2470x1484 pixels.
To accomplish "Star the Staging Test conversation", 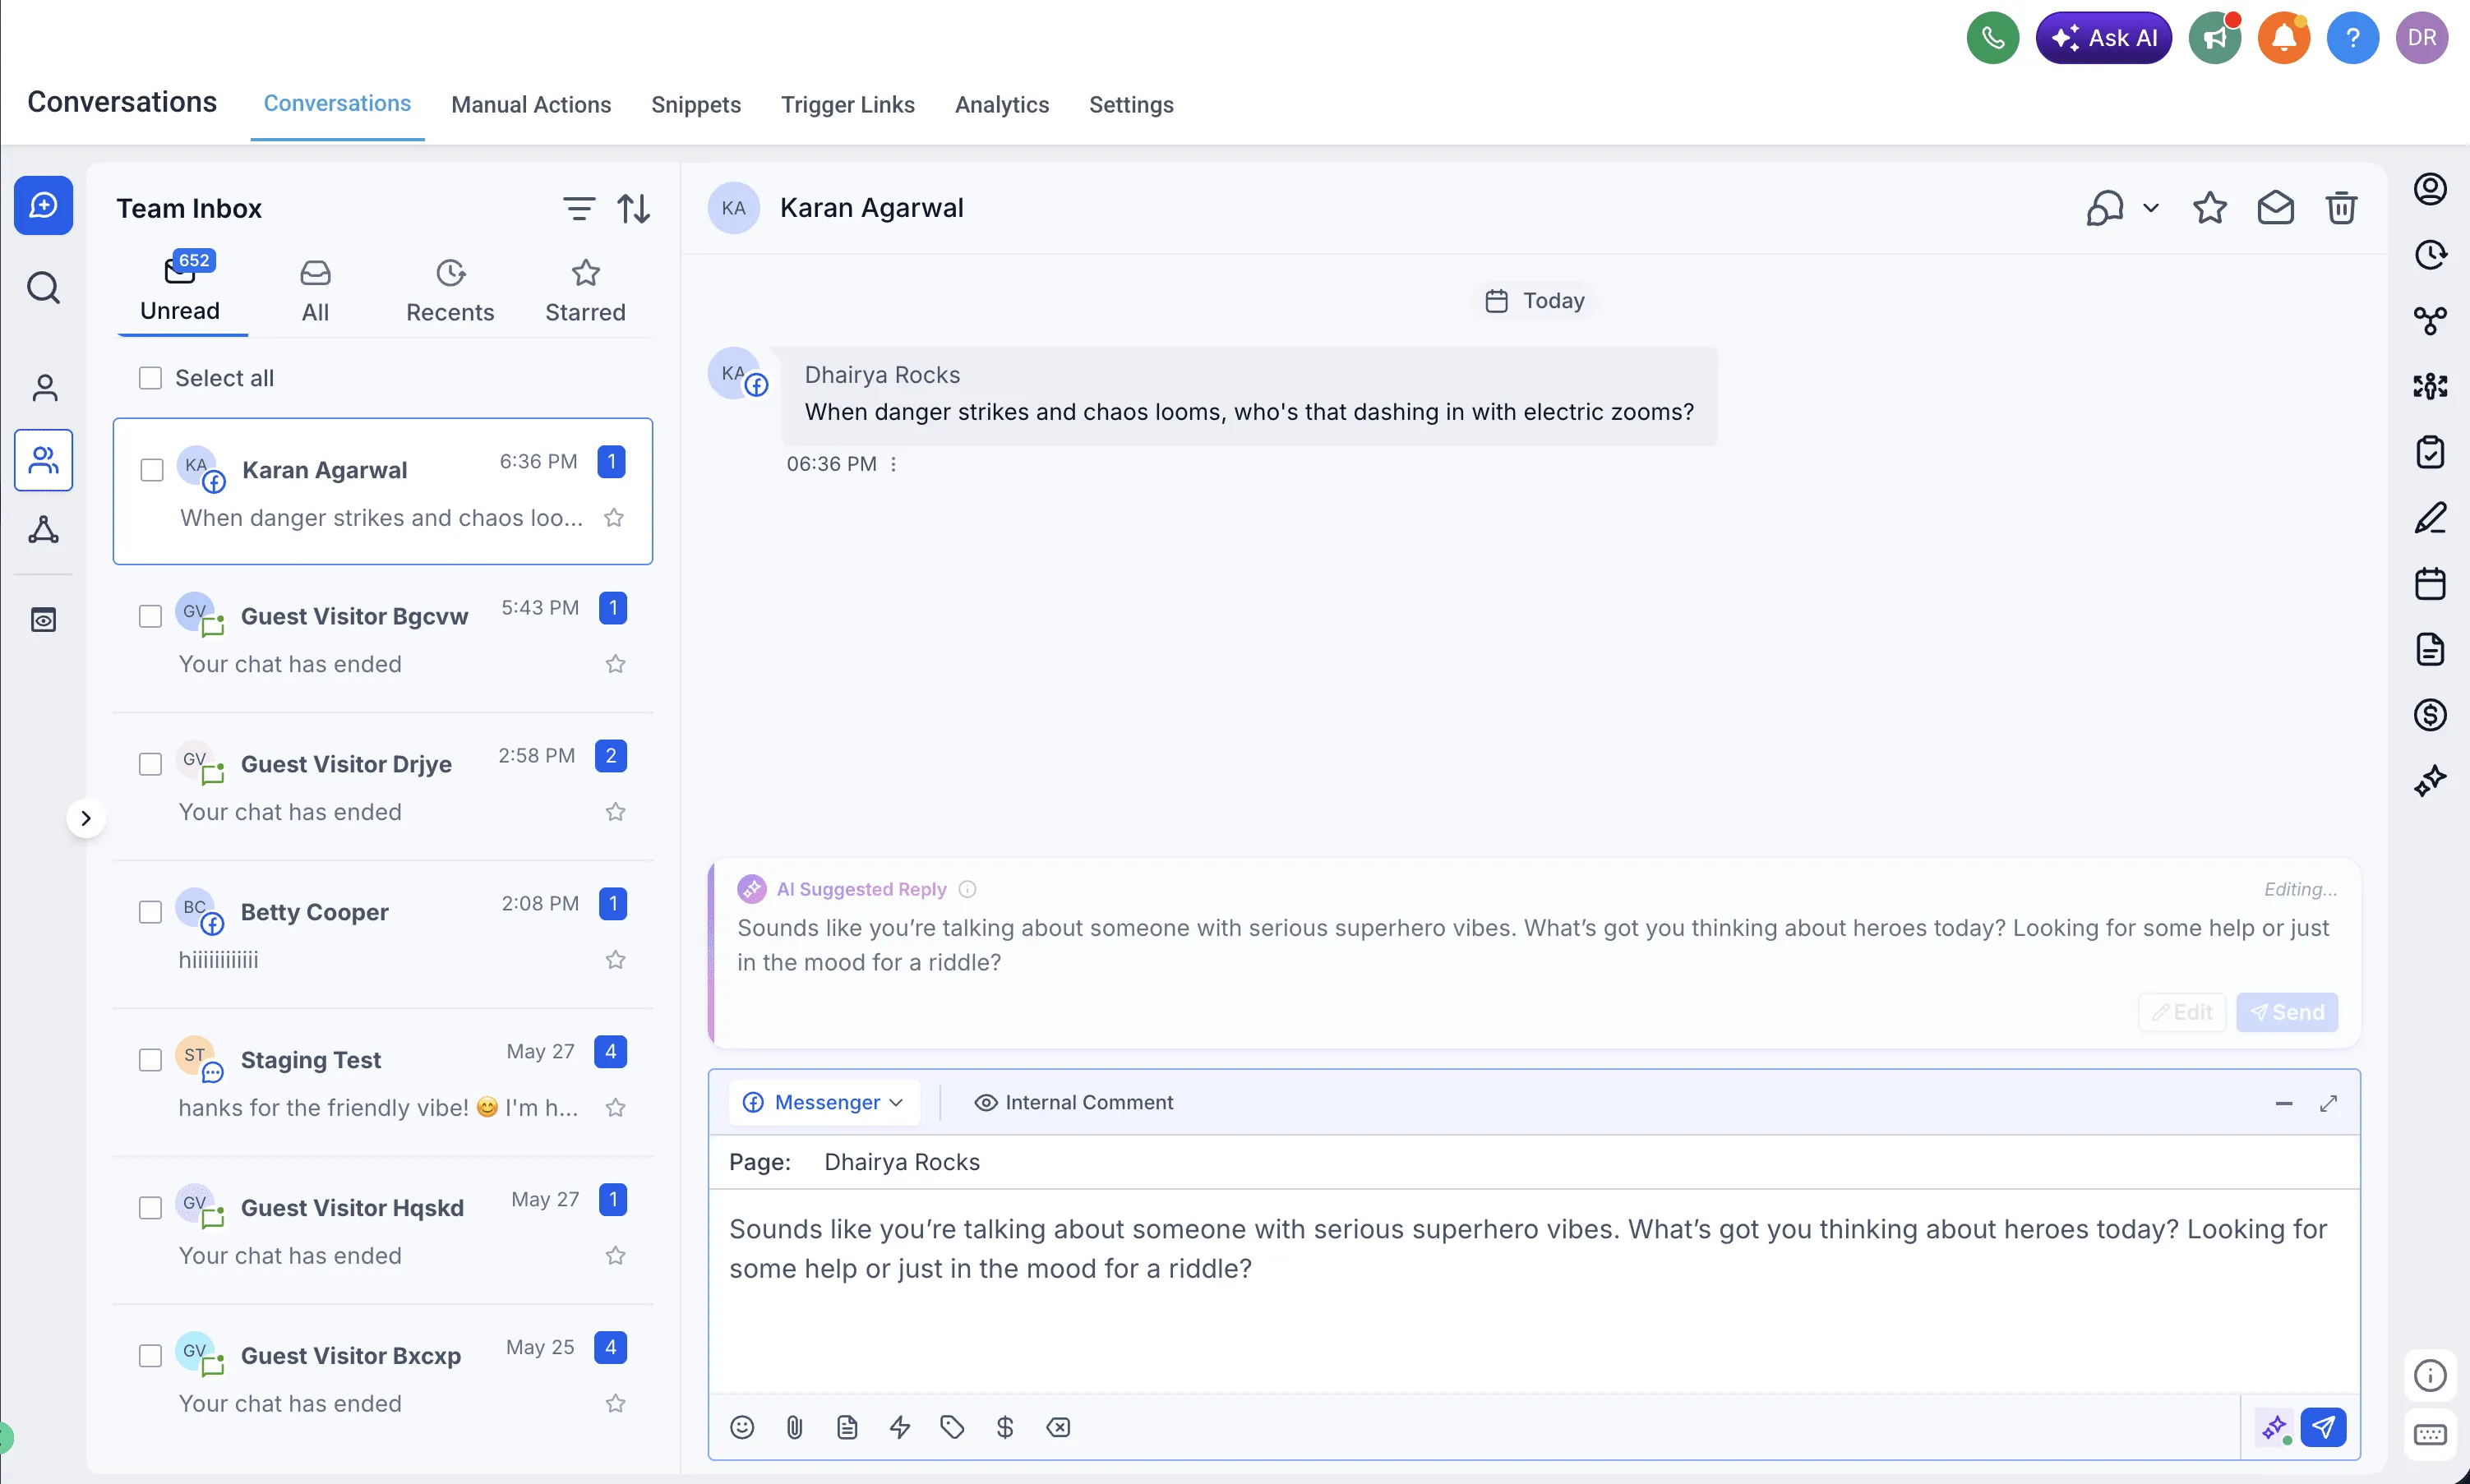I will pos(616,1108).
